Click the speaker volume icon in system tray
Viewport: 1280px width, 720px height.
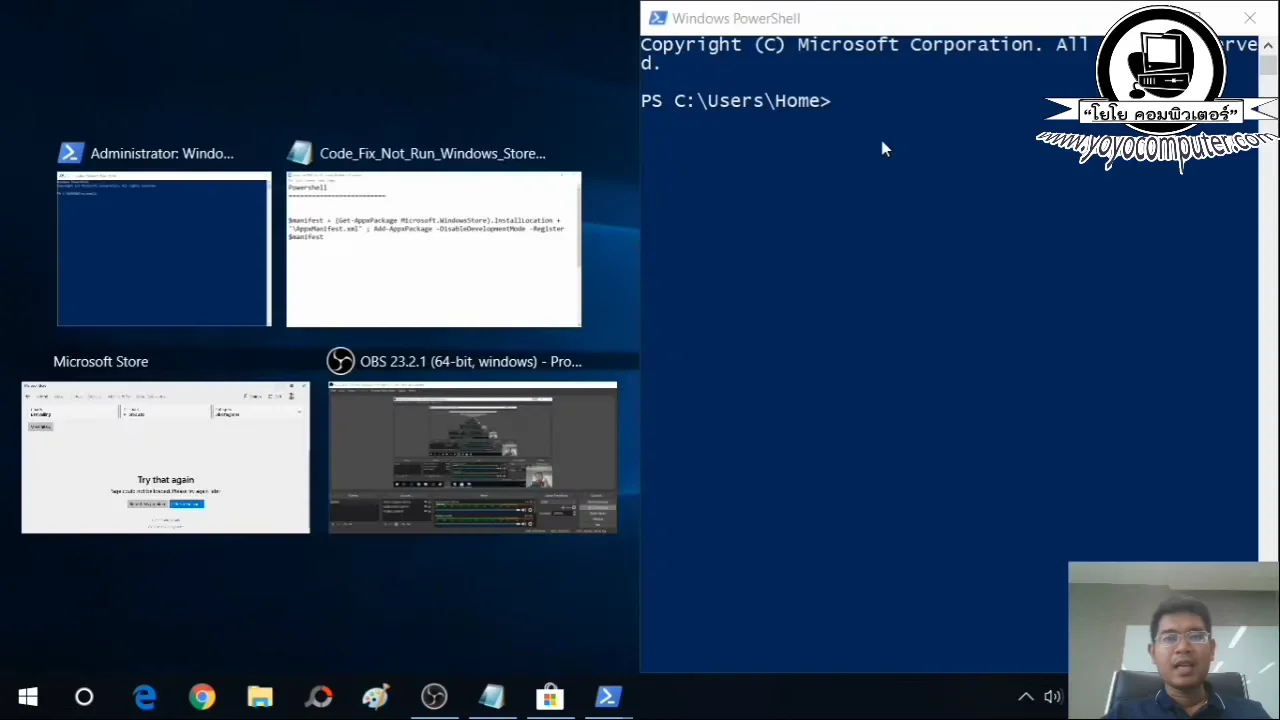pyautogui.click(x=1052, y=696)
